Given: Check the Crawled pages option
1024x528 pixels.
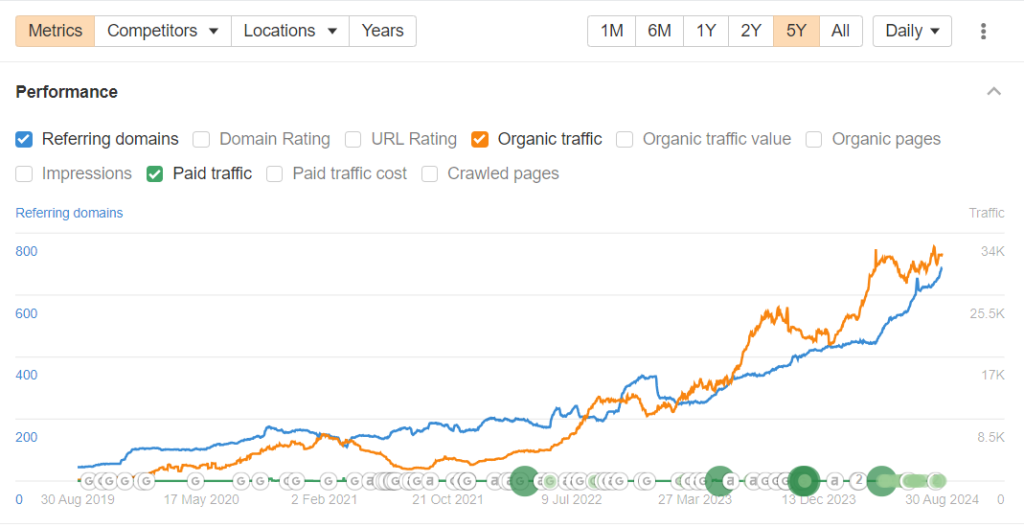Looking at the screenshot, I should click(430, 173).
